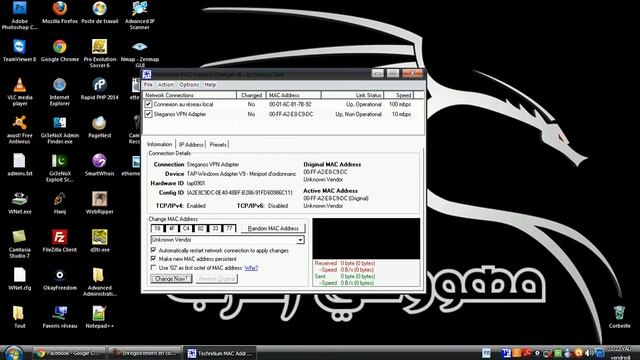Image resolution: width=640 pixels, height=360 pixels.
Task: Open FileZilla Client shortcut
Action: [60, 241]
